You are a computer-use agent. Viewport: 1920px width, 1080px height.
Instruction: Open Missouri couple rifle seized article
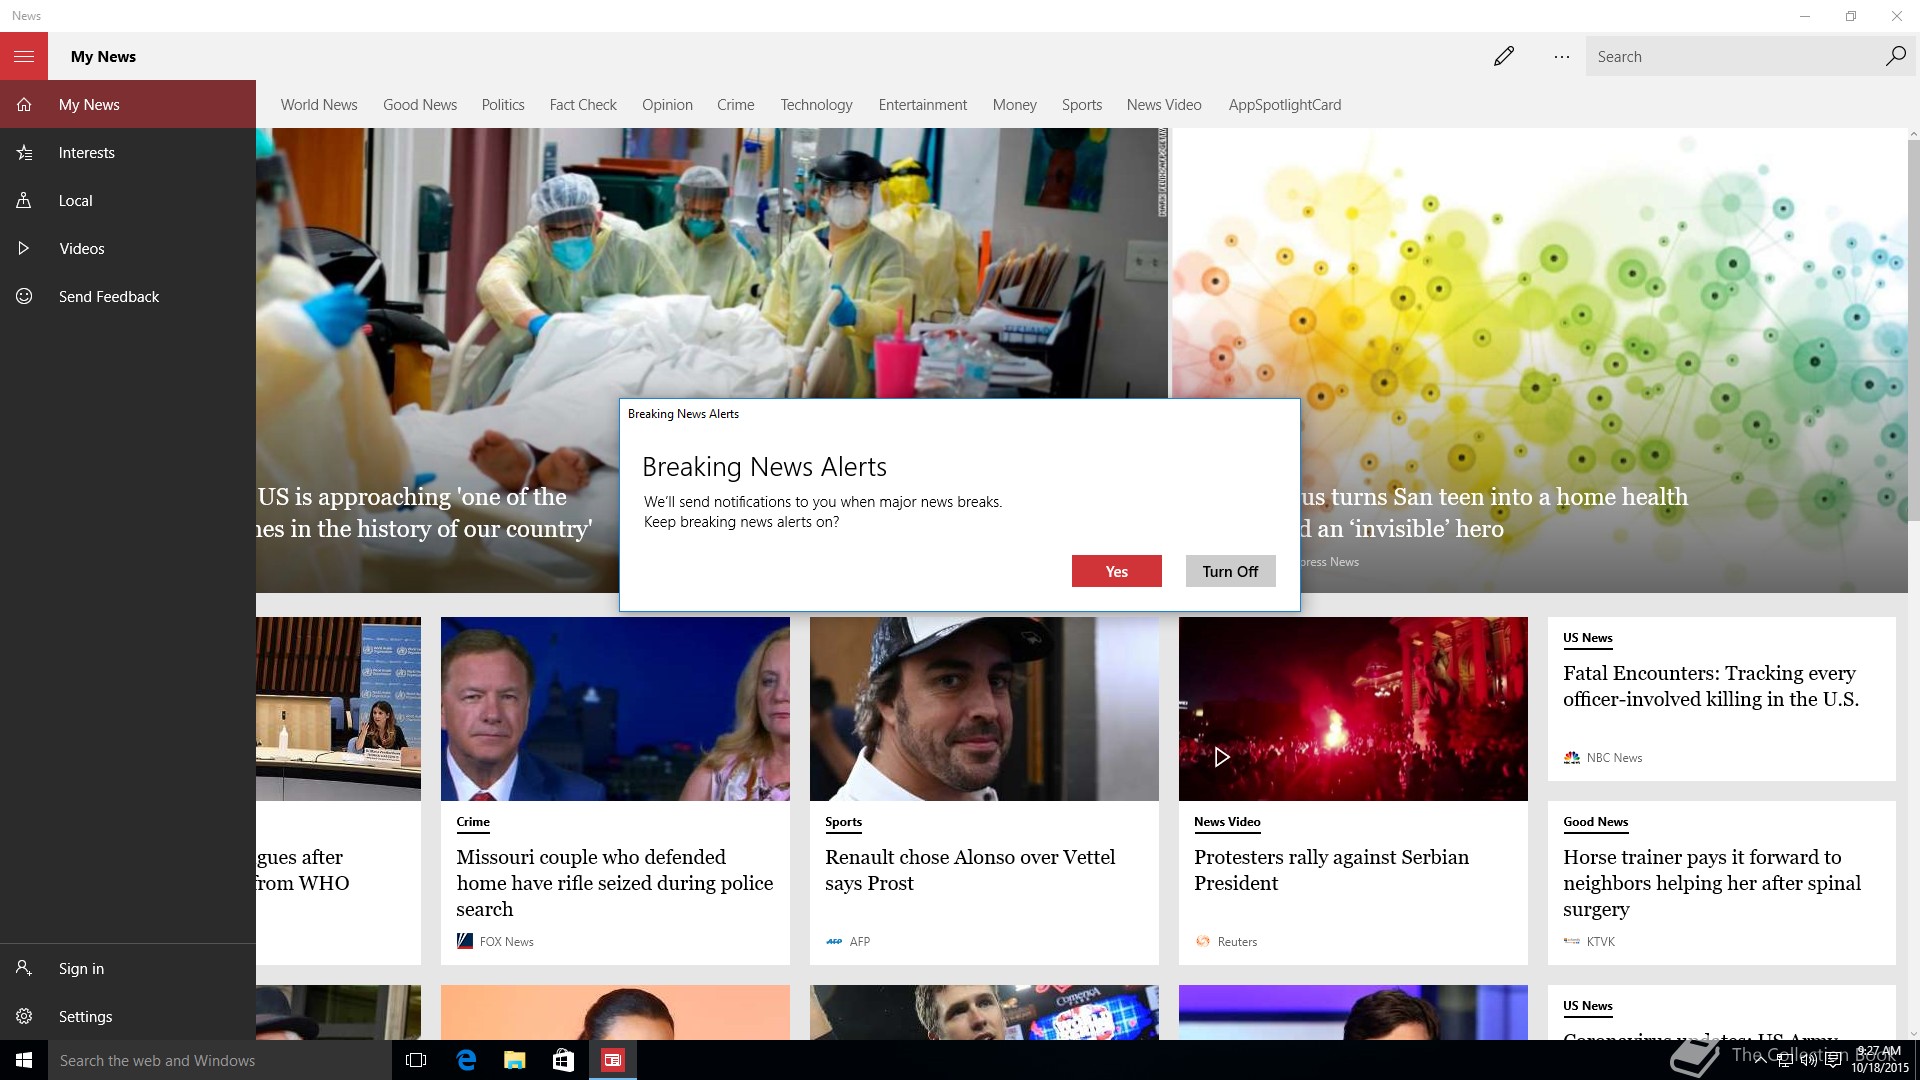pyautogui.click(x=614, y=883)
